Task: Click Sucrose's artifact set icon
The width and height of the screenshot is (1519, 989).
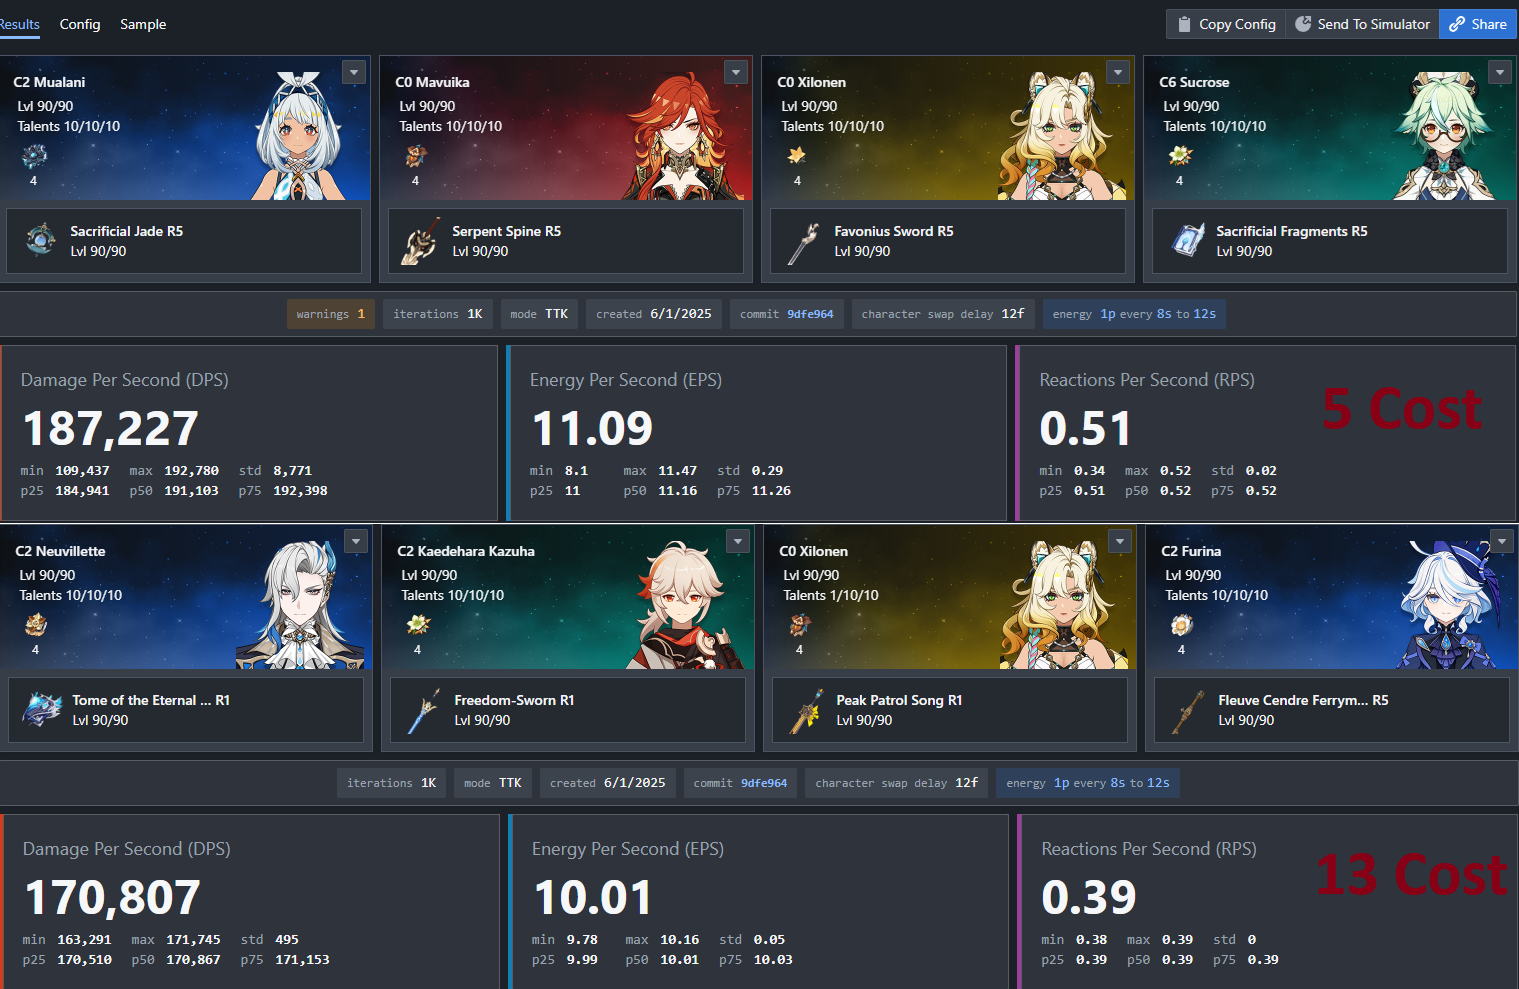Action: 1180,156
